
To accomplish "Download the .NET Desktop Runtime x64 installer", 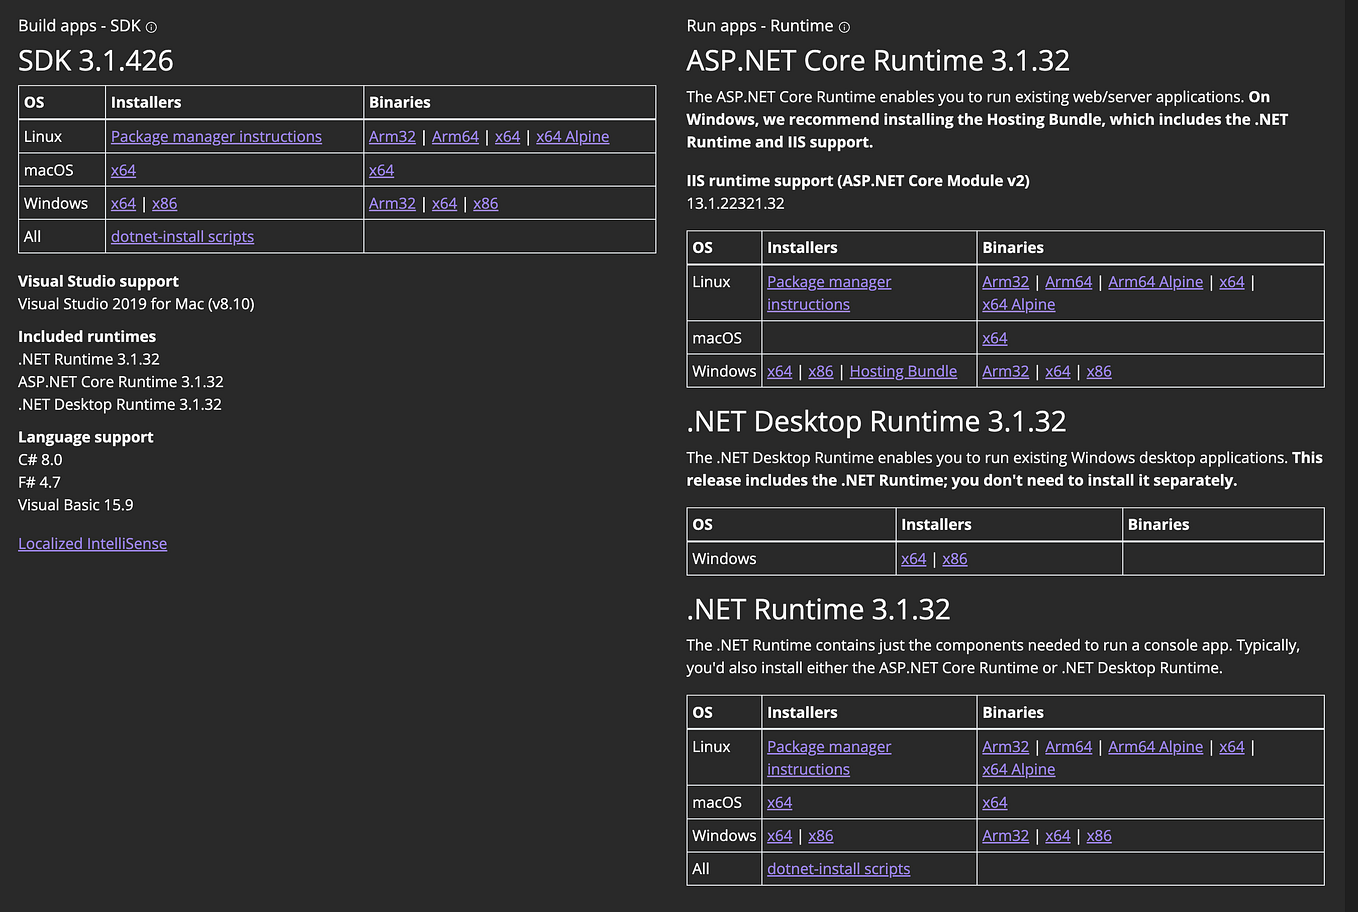I will coord(913,558).
